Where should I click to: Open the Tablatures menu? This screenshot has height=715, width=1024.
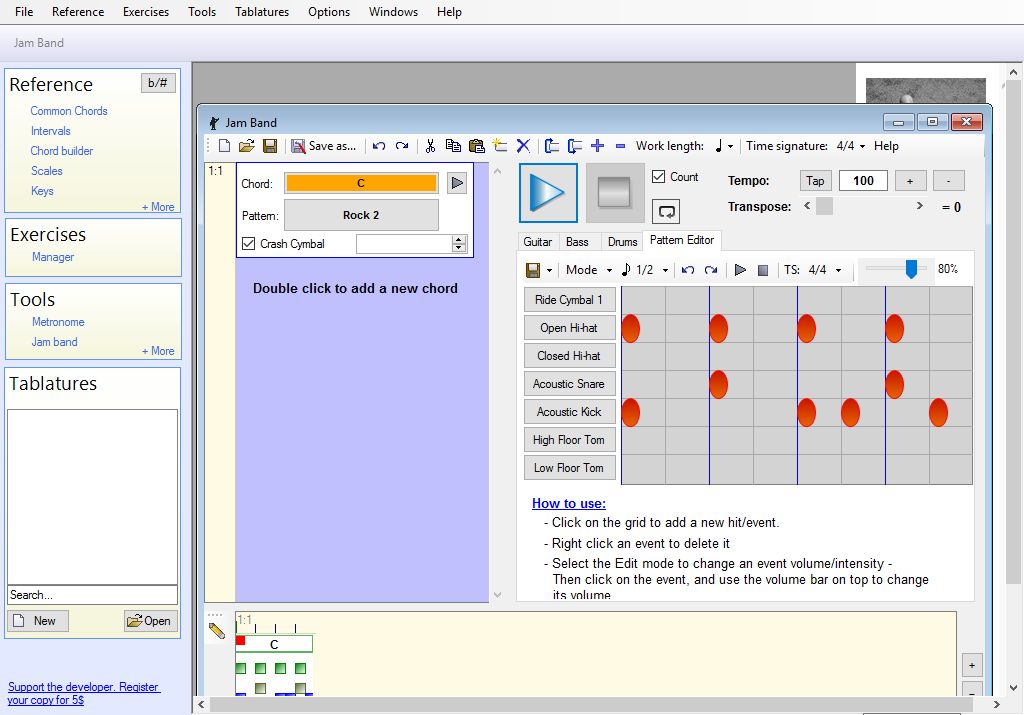(x=262, y=12)
